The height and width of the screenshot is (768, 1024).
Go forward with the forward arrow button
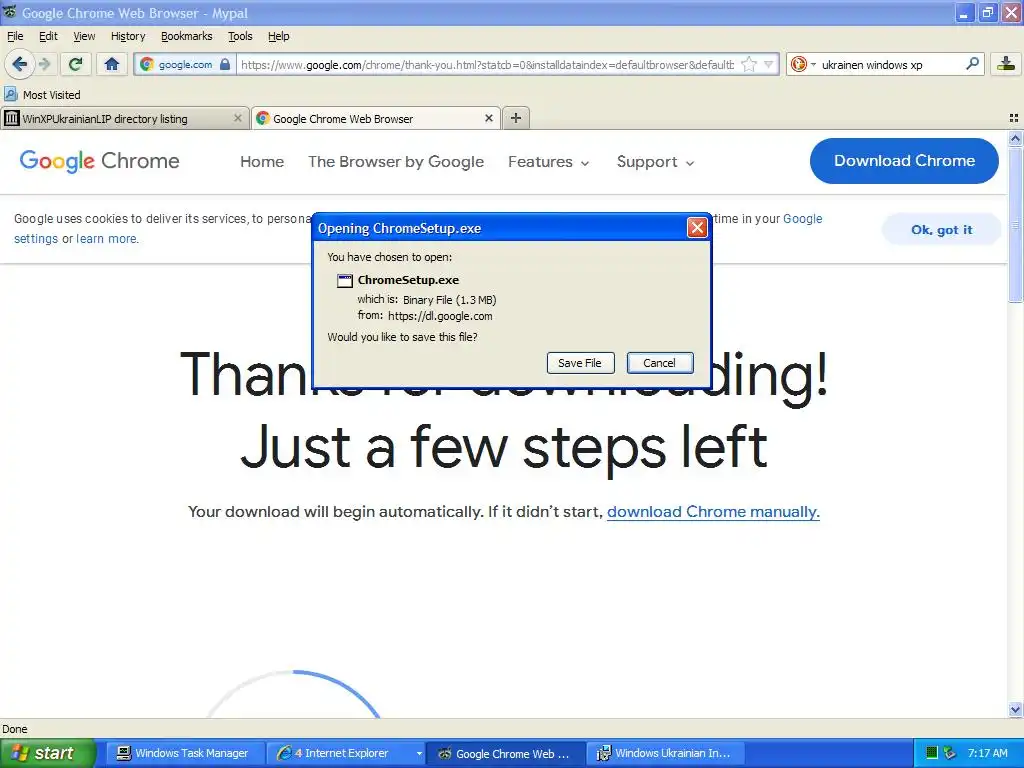(44, 64)
